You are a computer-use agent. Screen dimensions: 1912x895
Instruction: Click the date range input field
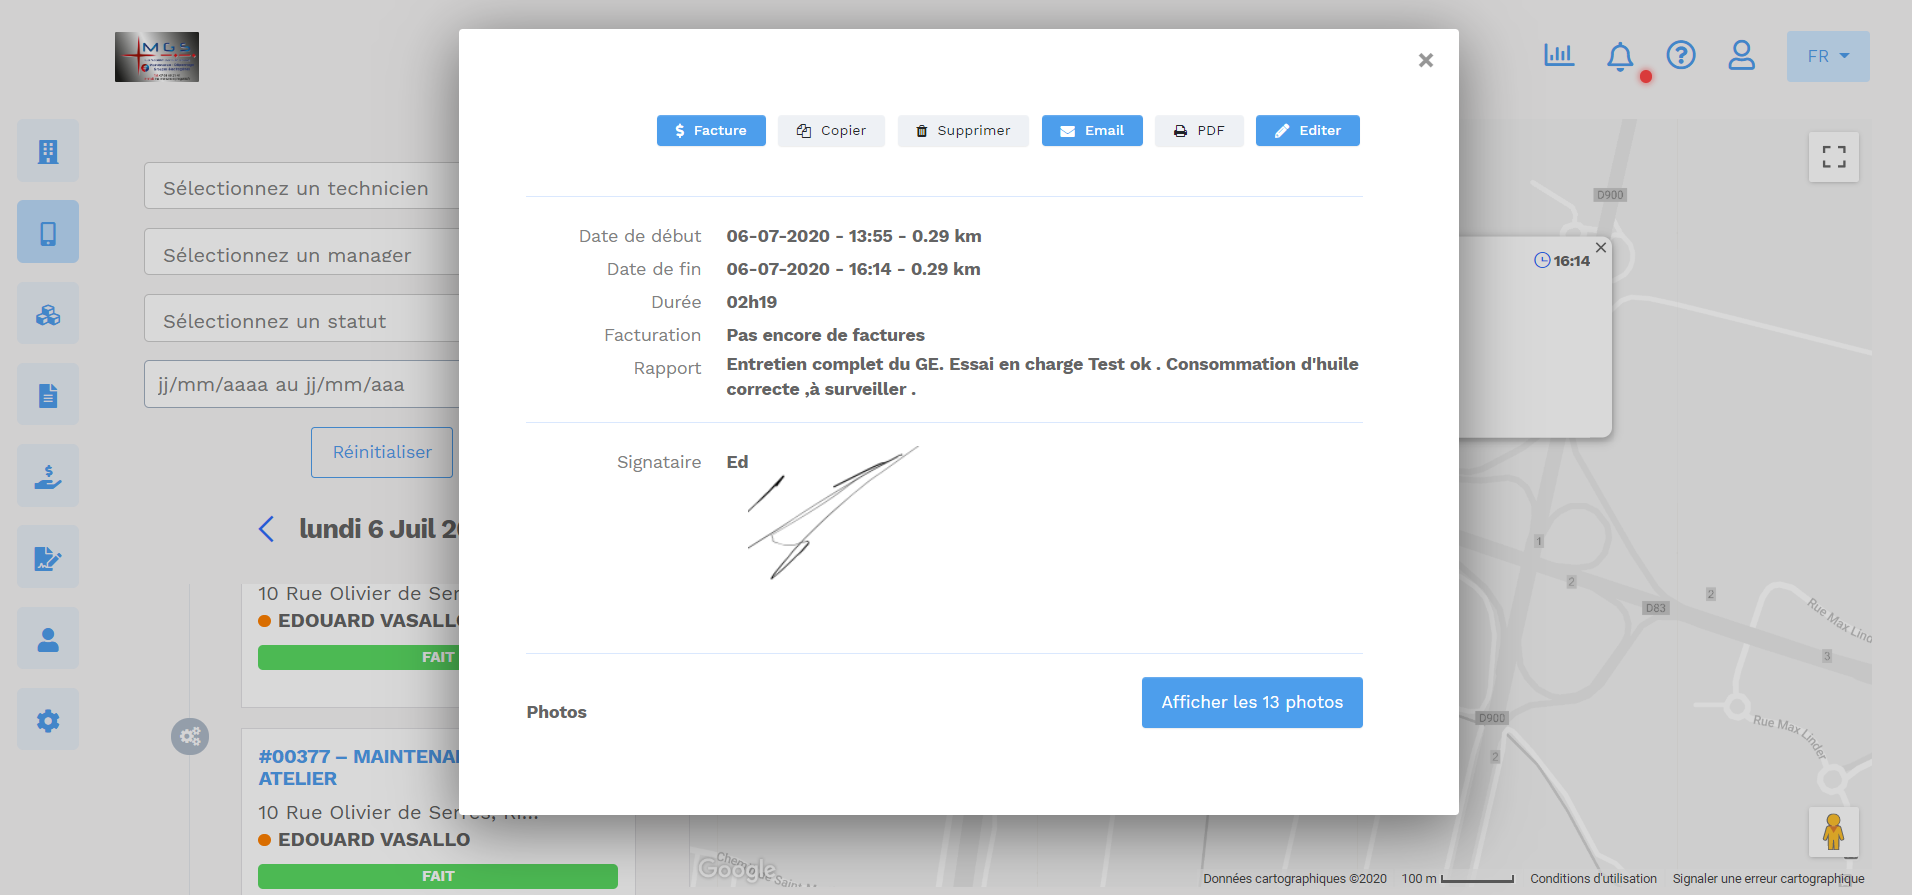click(302, 384)
